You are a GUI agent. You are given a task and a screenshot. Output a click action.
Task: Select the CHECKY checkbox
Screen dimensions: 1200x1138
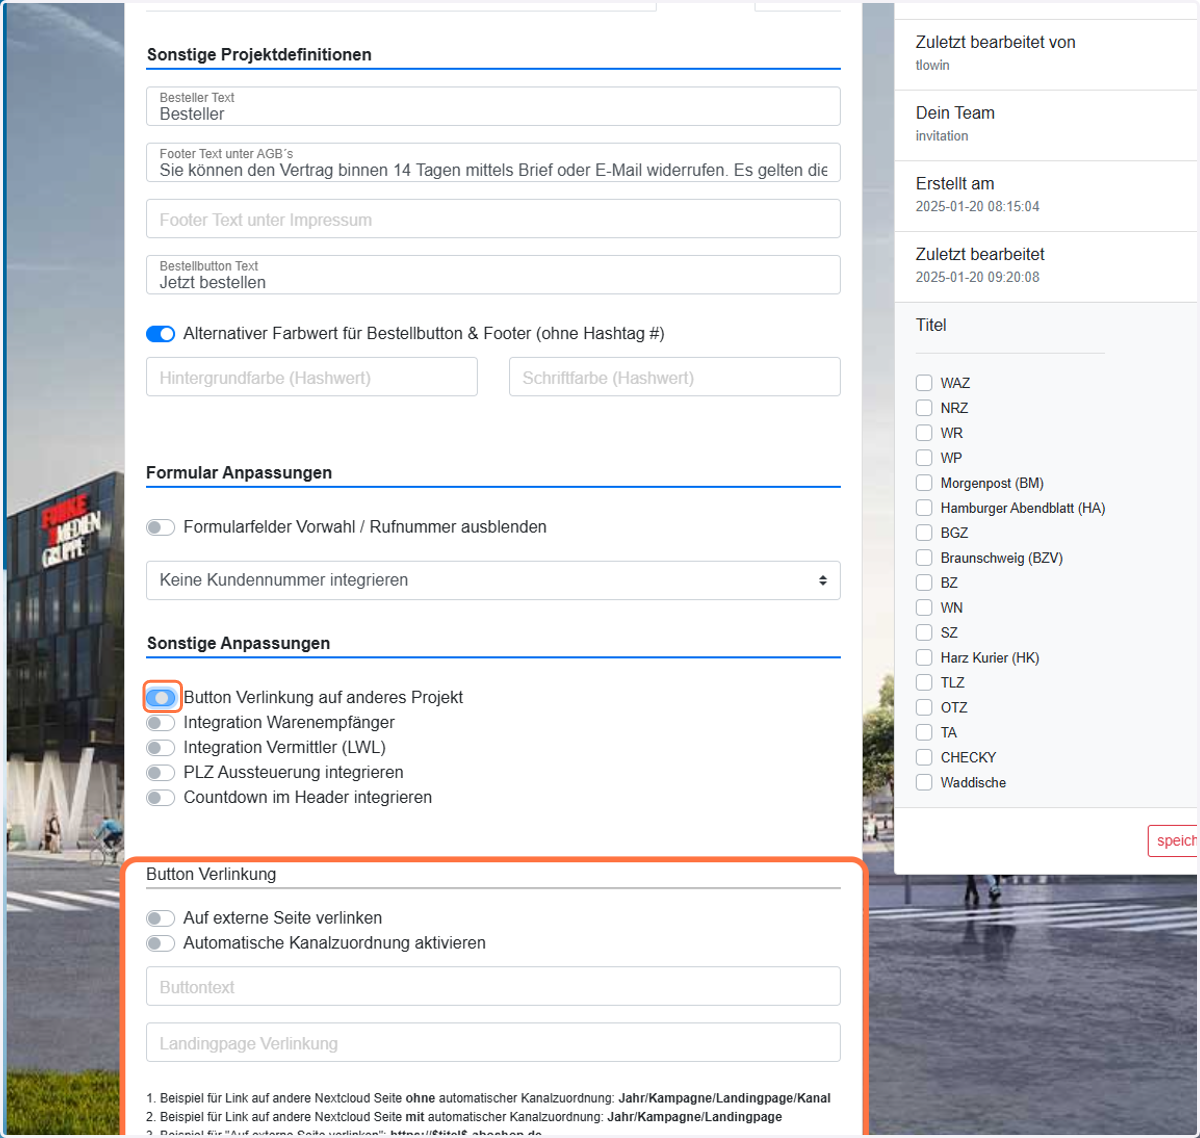point(924,757)
